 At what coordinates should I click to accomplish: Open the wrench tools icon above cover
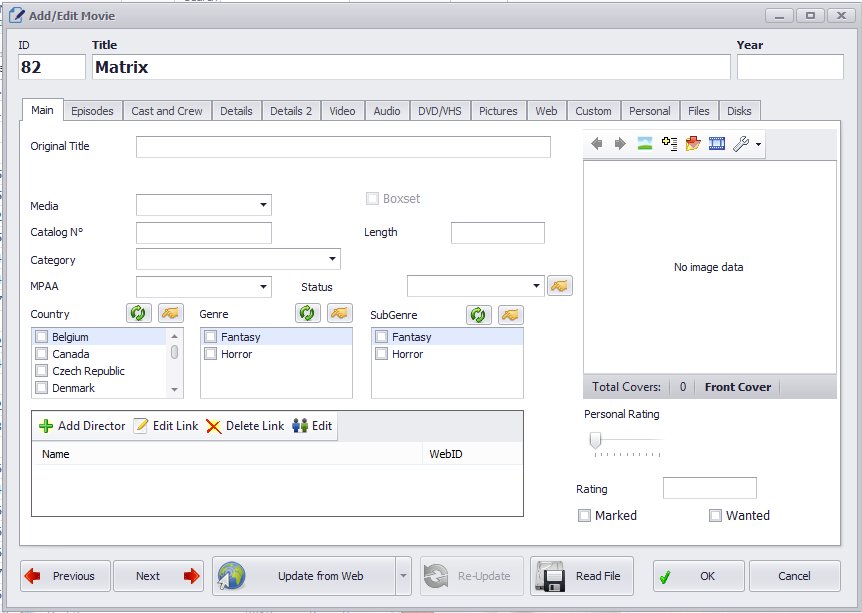pos(741,144)
